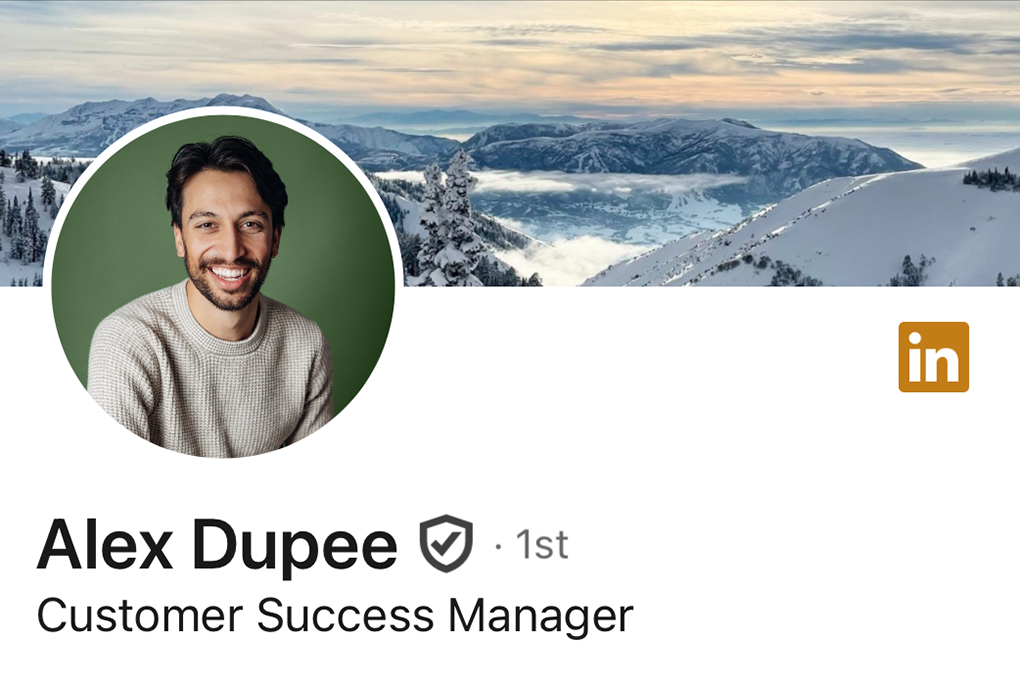Click the word "Customer" in the headline
This screenshot has height=685, width=1020.
[140, 615]
